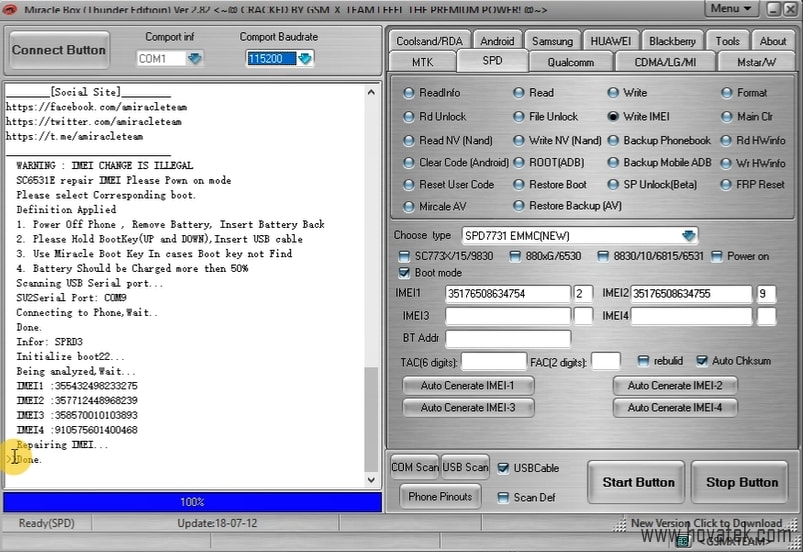Click the Start Button
The height and width of the screenshot is (552, 803).
[x=636, y=482]
